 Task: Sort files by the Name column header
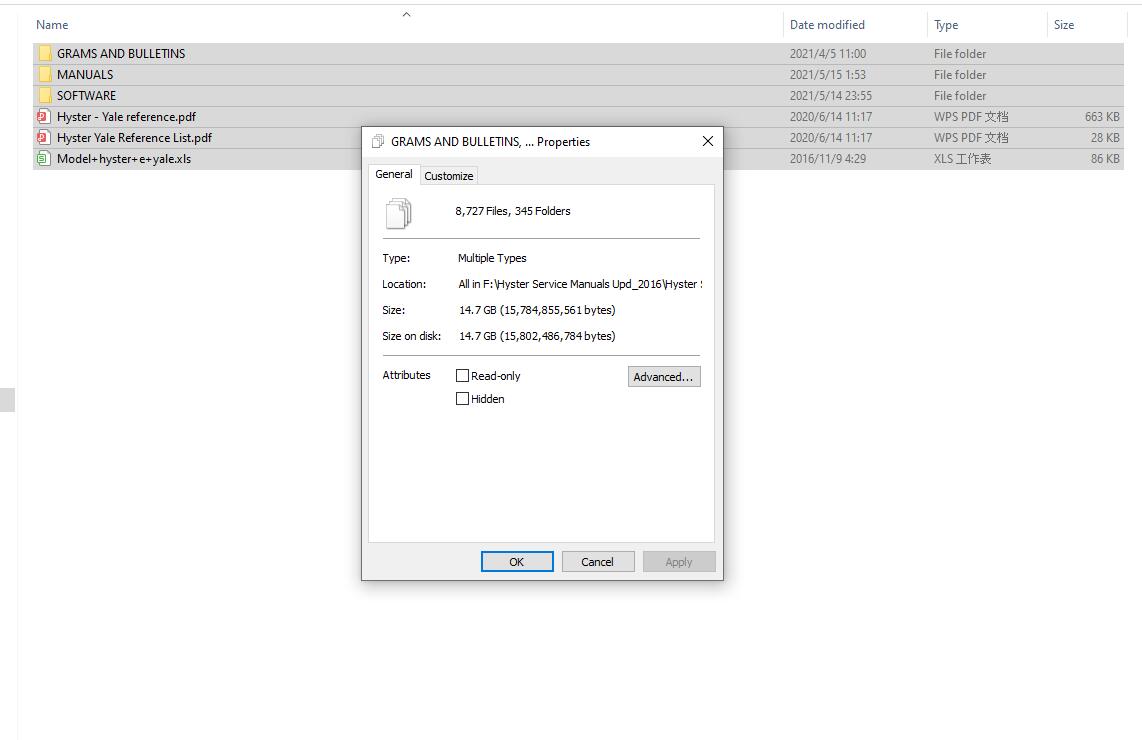pyautogui.click(x=52, y=25)
